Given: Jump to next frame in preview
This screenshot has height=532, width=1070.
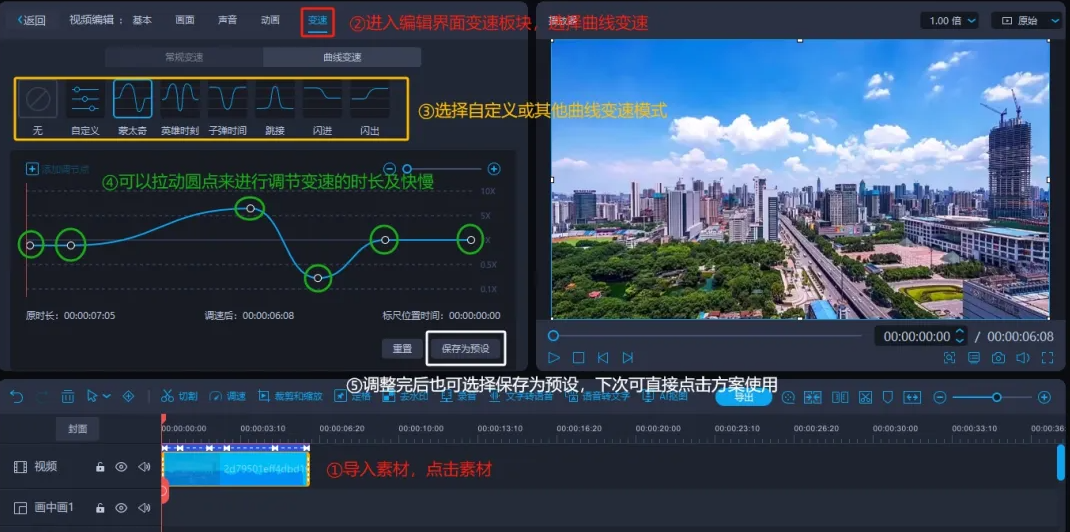Looking at the screenshot, I should (x=628, y=357).
